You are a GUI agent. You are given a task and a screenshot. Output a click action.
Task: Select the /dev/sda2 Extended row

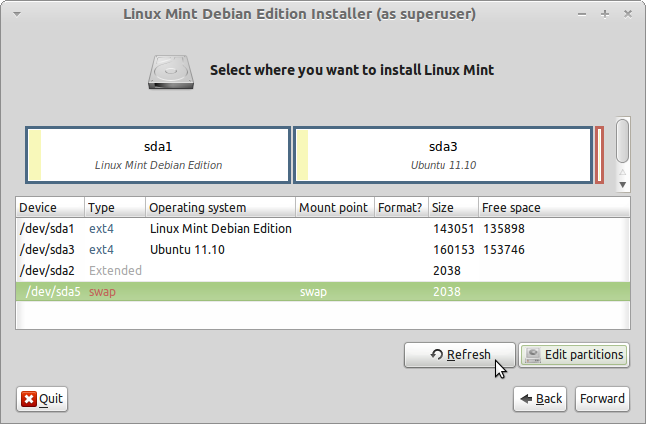click(323, 271)
